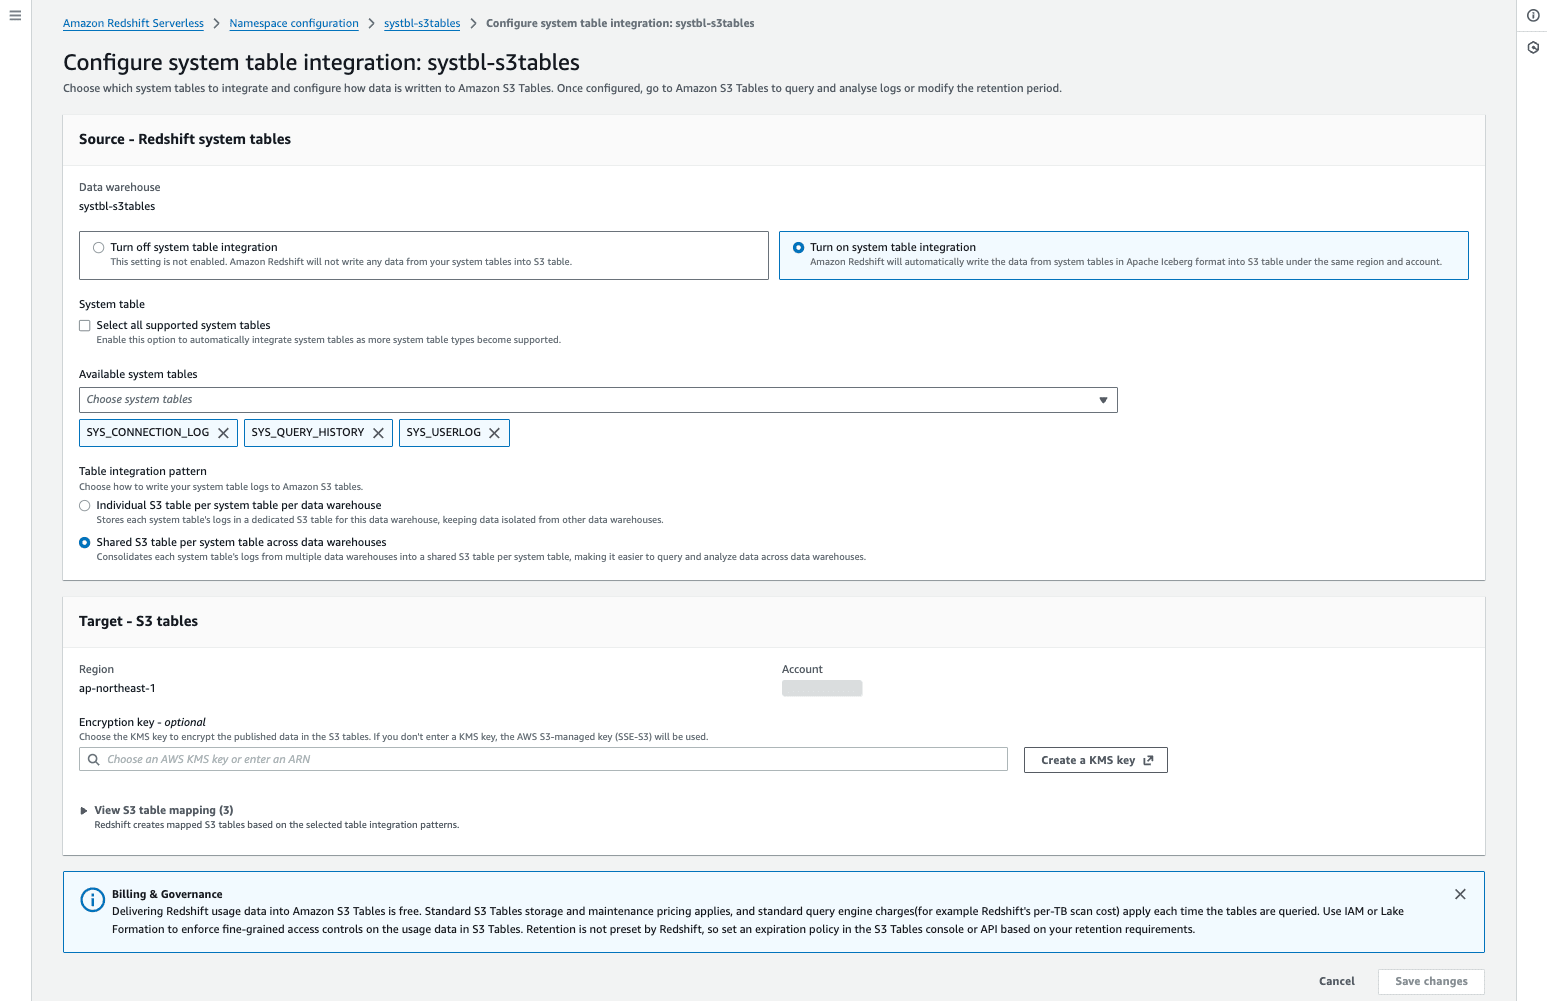Remove the SYS_CONNECTION_LOG tag
Viewport: 1547px width, 1001px height.
click(224, 433)
